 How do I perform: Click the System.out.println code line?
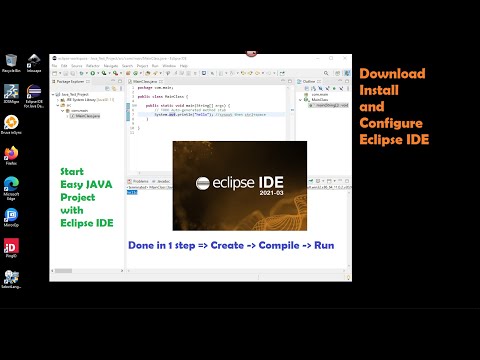pos(210,114)
